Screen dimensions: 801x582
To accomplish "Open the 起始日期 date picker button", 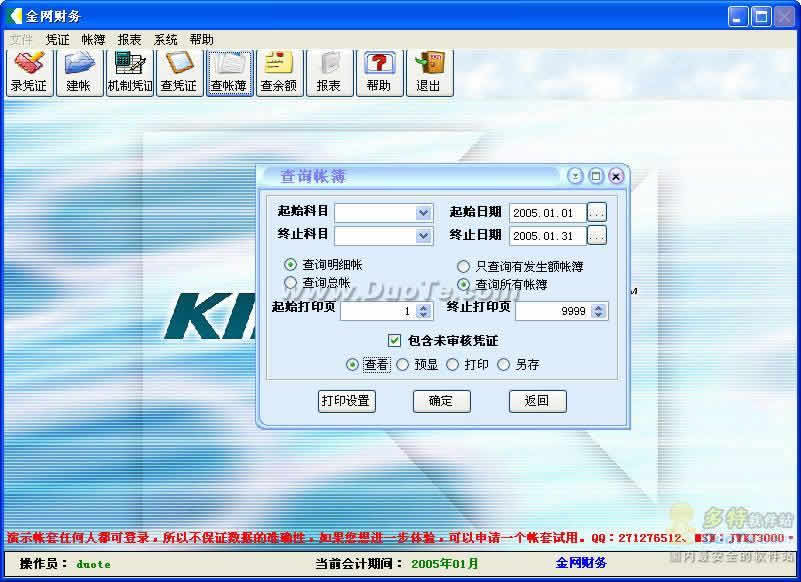I will click(597, 212).
